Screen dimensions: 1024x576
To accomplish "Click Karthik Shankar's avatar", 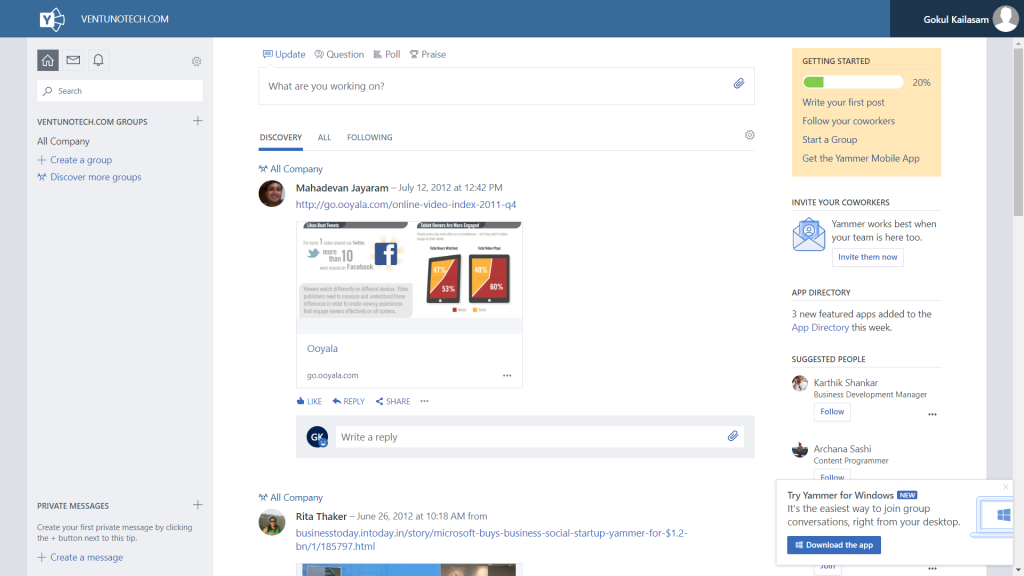I will click(800, 383).
